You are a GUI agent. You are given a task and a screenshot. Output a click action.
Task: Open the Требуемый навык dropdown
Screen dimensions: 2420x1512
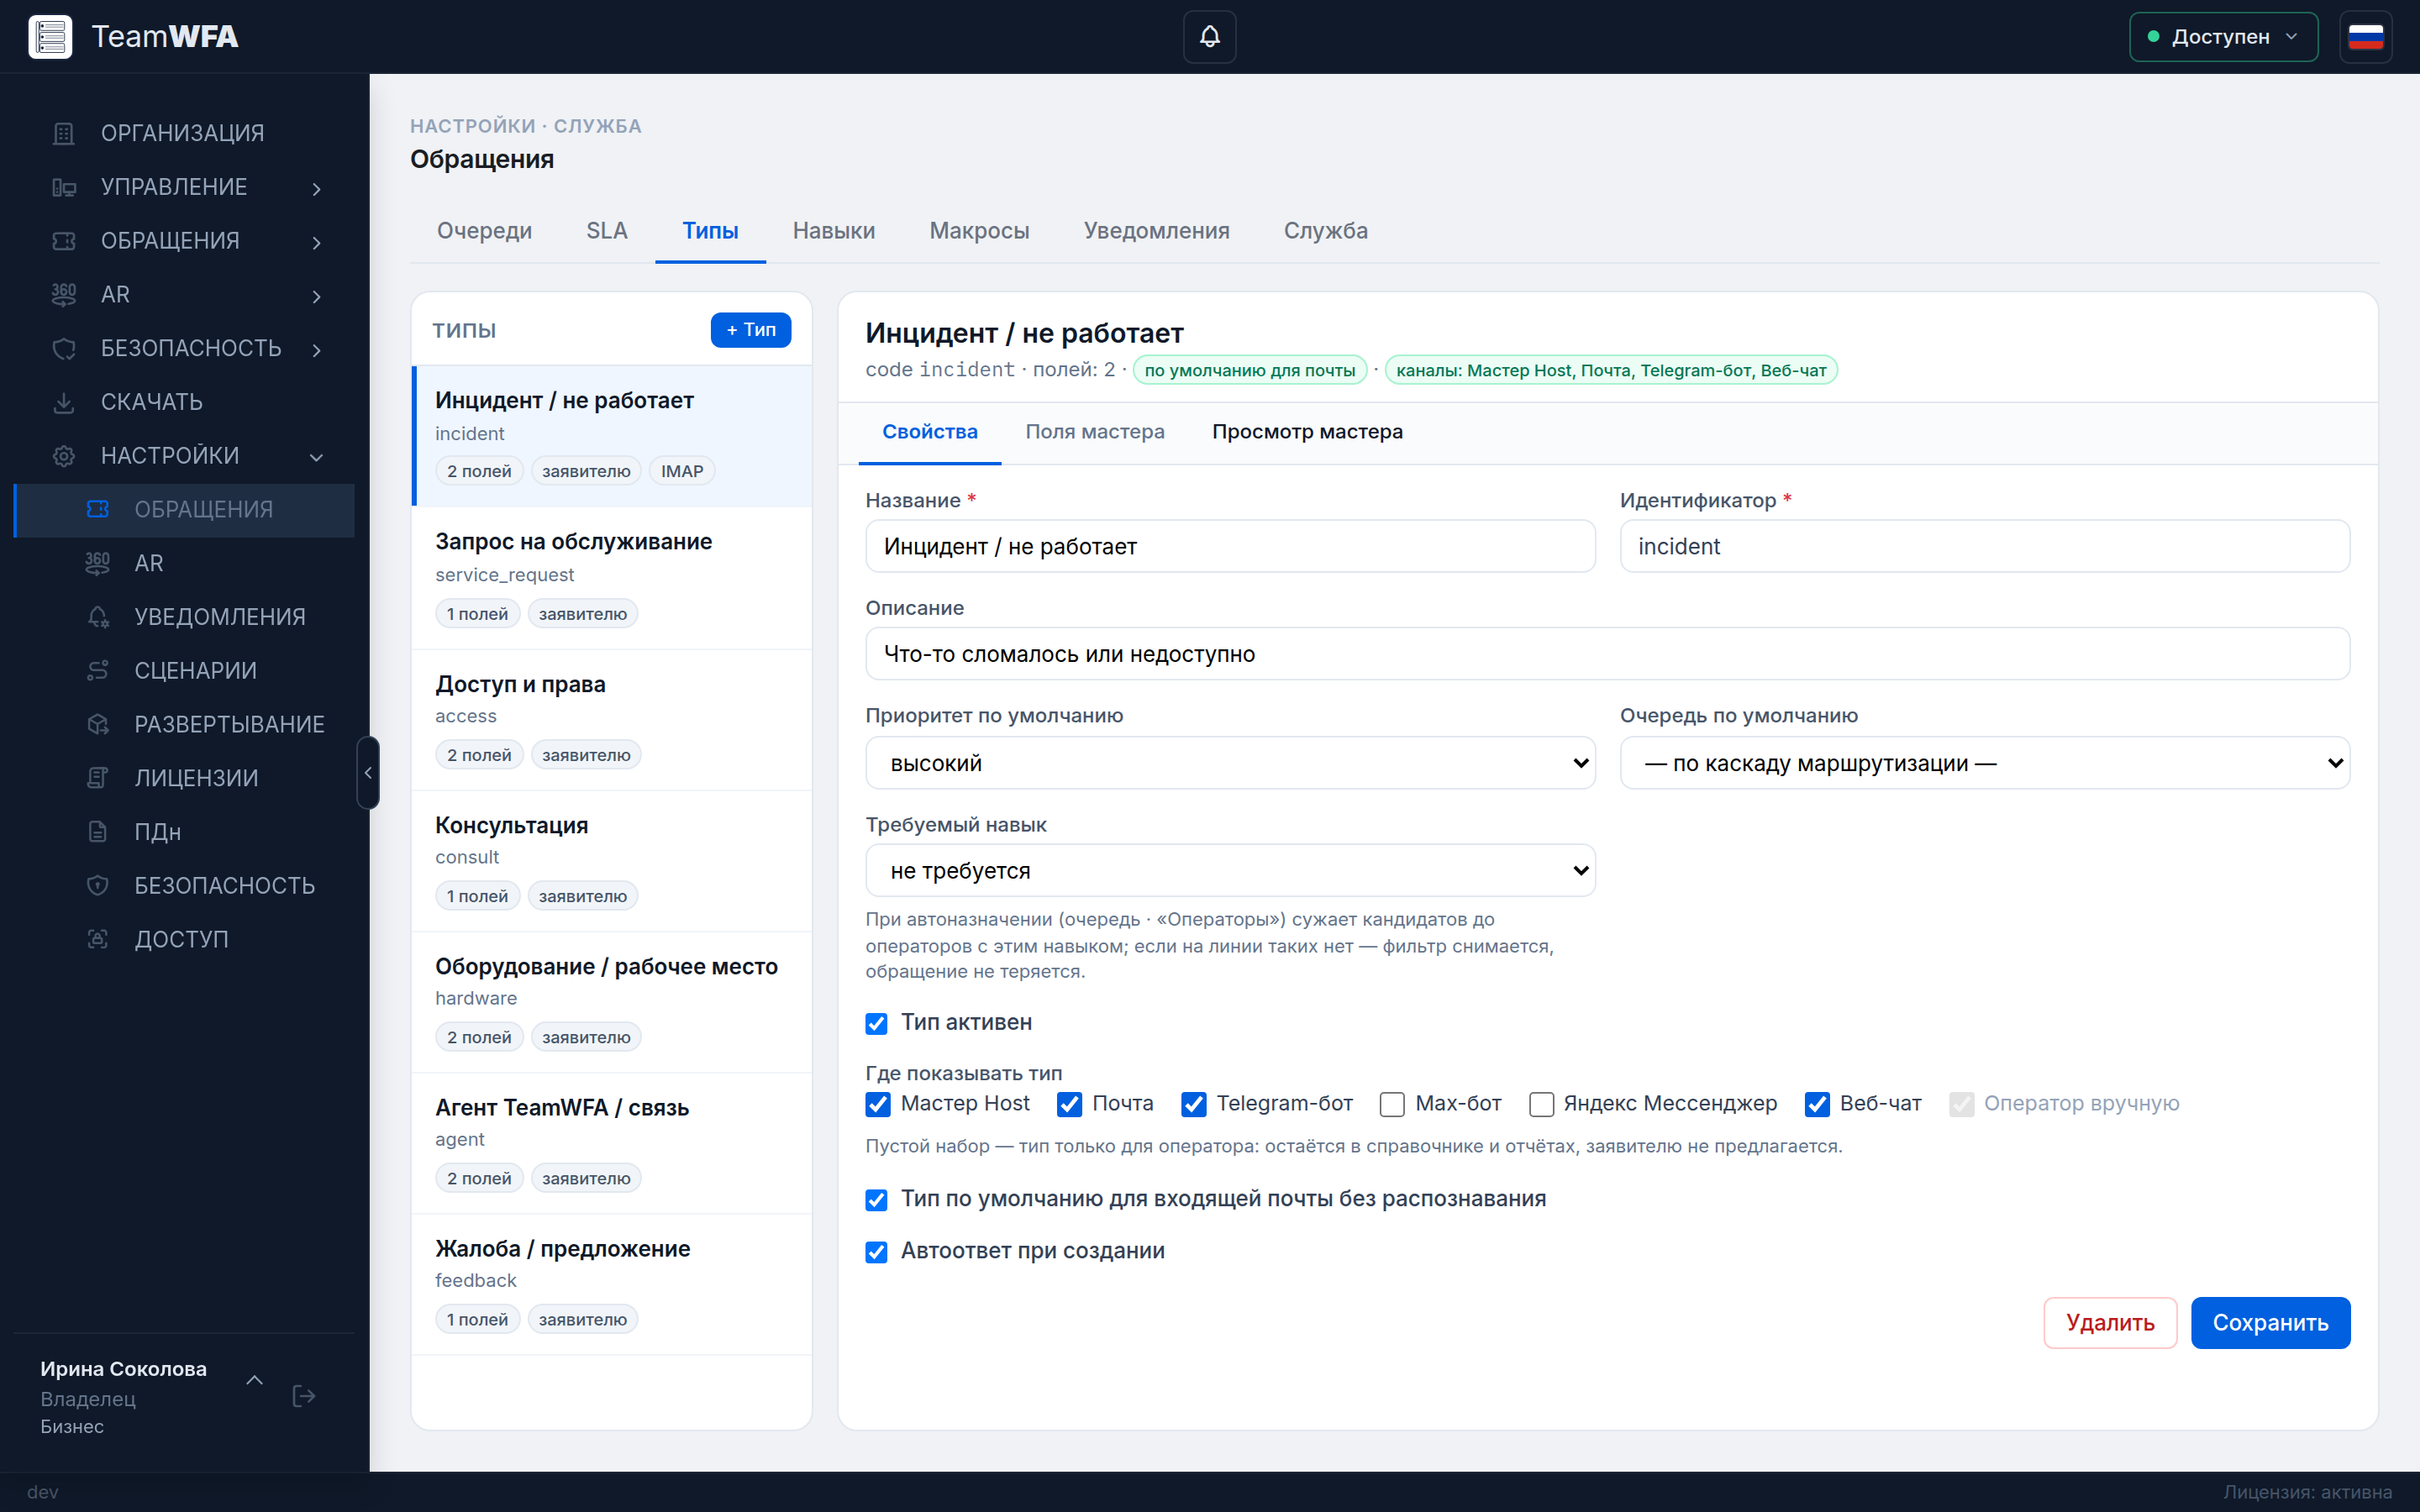tap(1230, 871)
